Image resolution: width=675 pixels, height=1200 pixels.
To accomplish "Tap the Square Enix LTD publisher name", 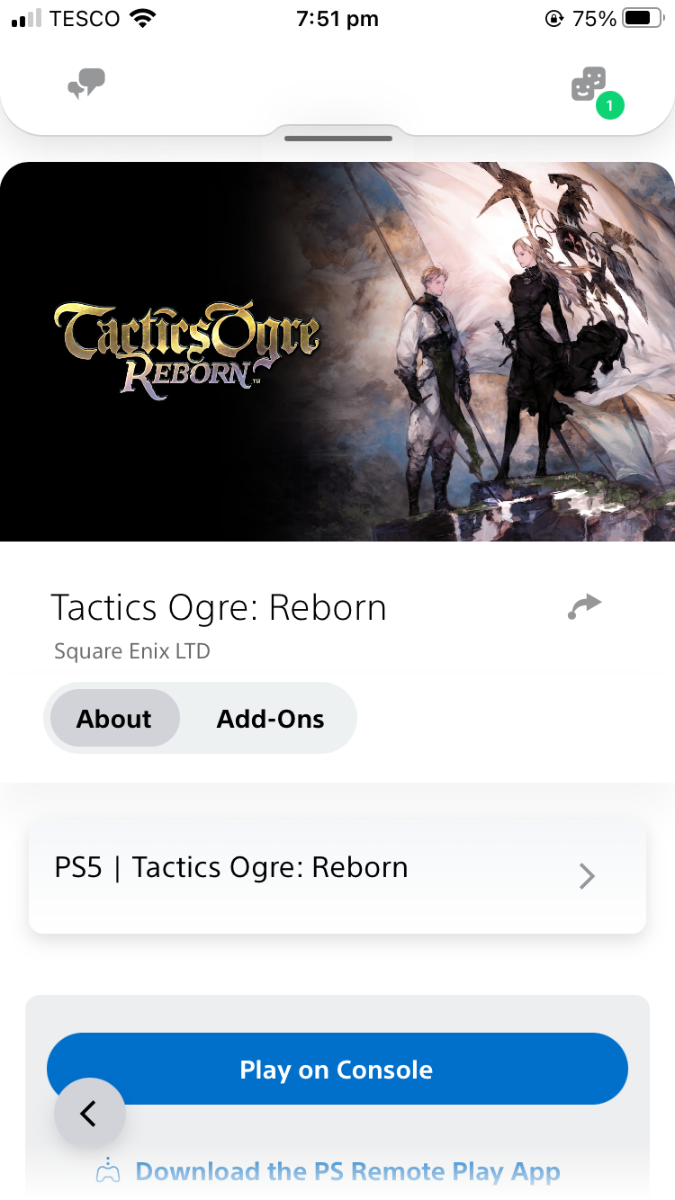I will click(x=132, y=651).
